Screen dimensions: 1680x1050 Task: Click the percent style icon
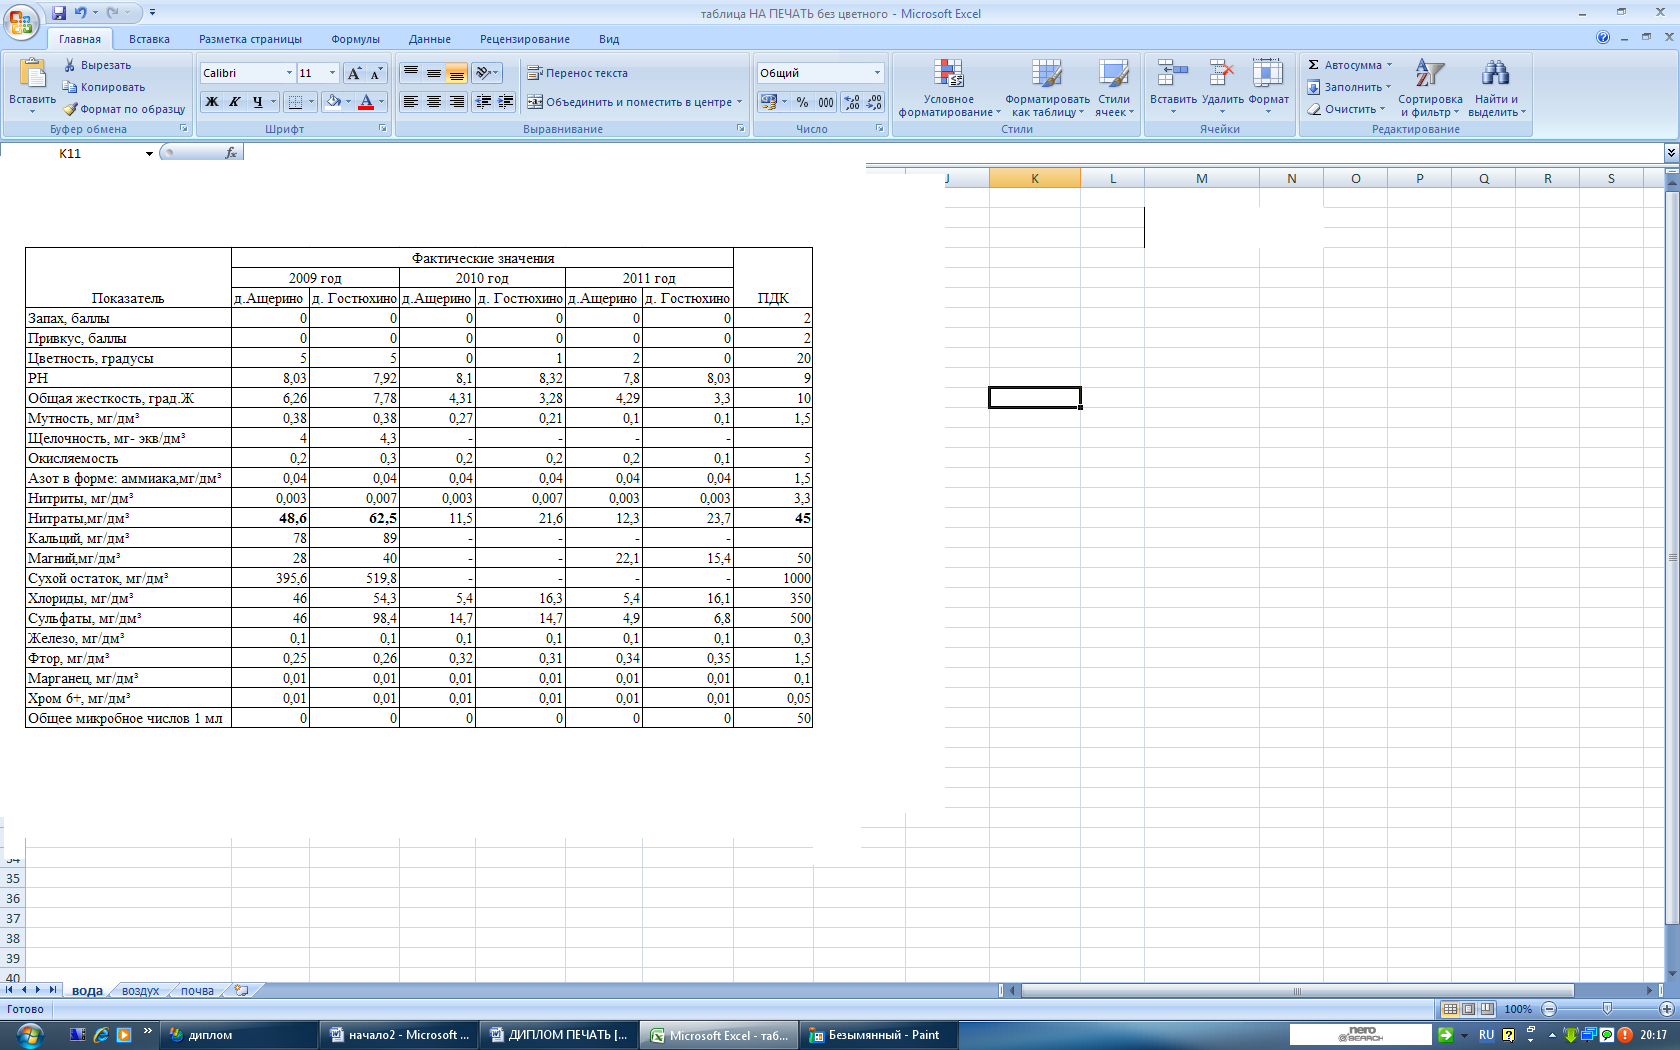(802, 102)
